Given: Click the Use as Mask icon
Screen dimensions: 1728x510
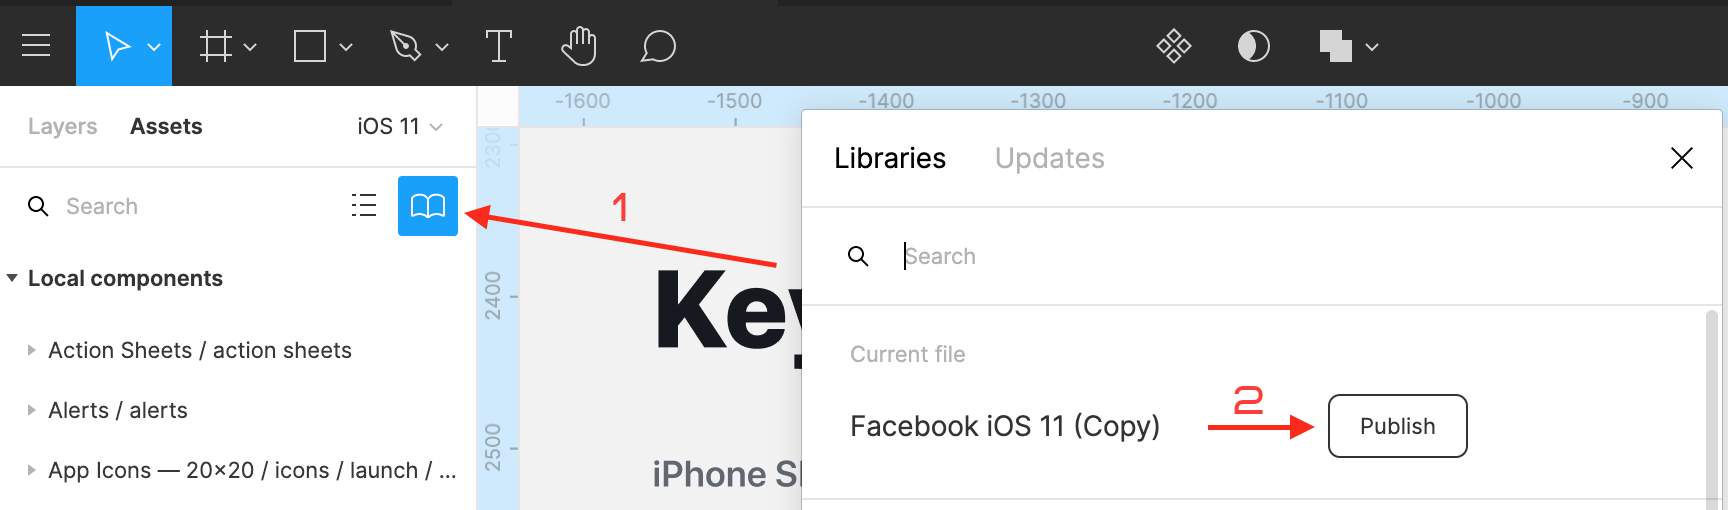Looking at the screenshot, I should pyautogui.click(x=1253, y=46).
